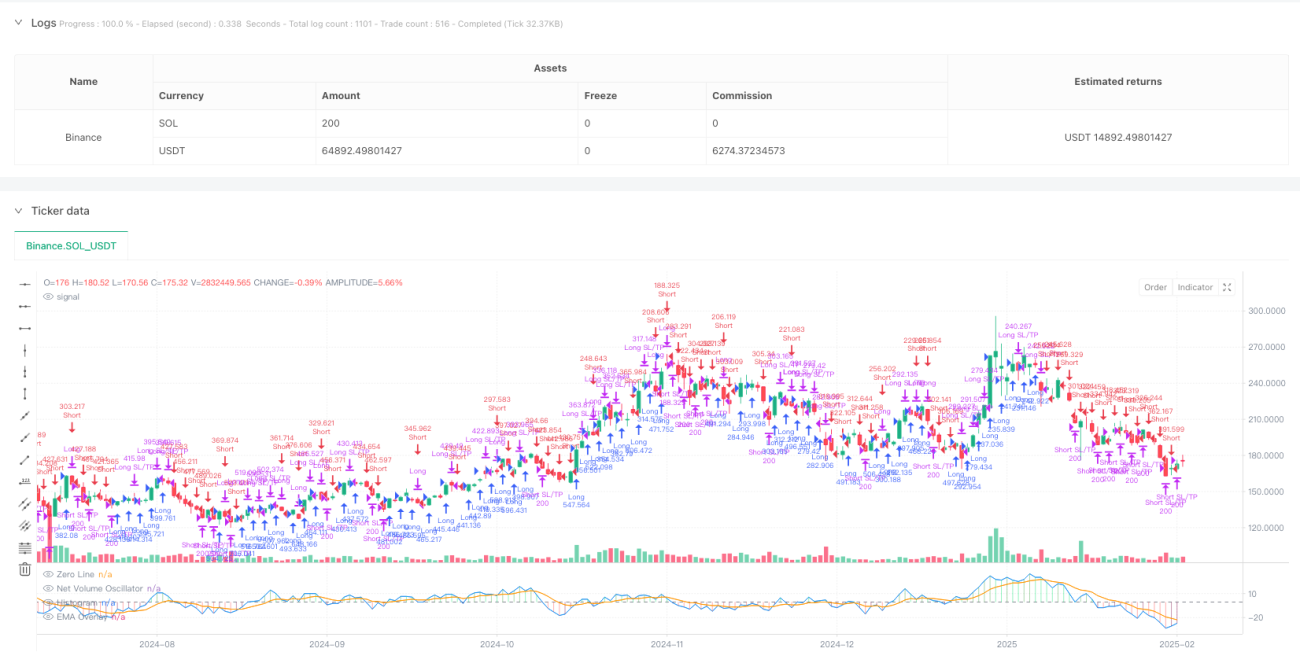Click the 2024-11 label on time axis
This screenshot has height=652, width=1300.
pyautogui.click(x=666, y=645)
